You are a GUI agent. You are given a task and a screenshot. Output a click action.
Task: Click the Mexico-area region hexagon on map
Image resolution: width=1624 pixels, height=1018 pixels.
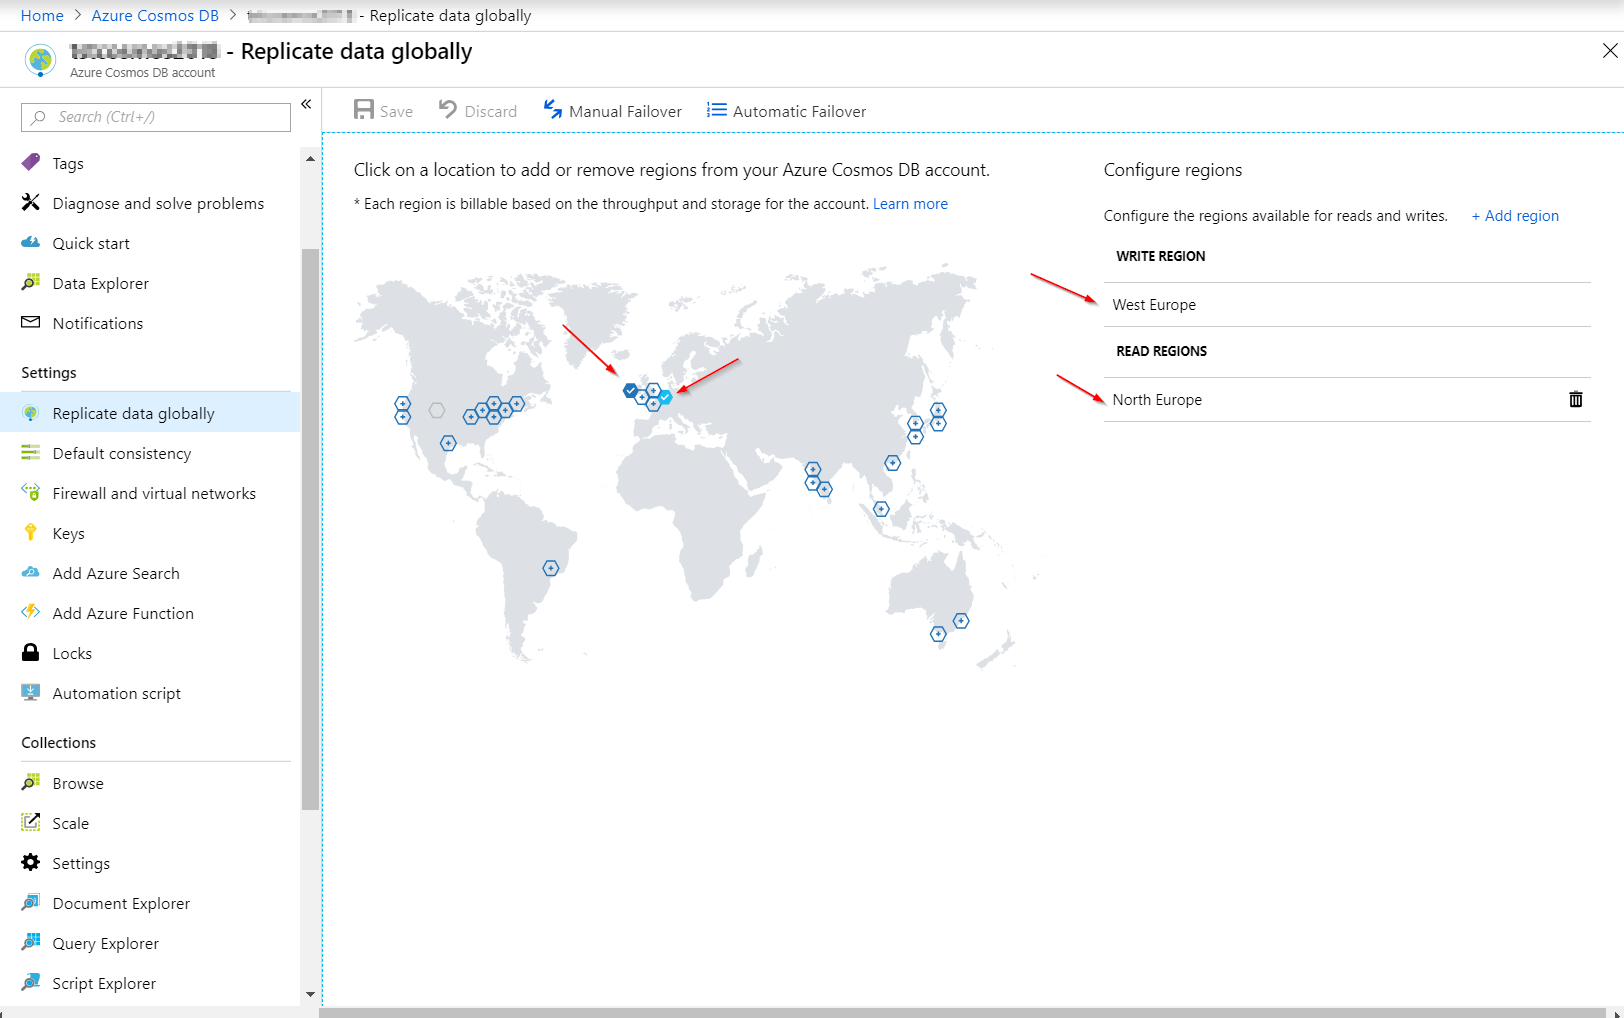pos(448,443)
